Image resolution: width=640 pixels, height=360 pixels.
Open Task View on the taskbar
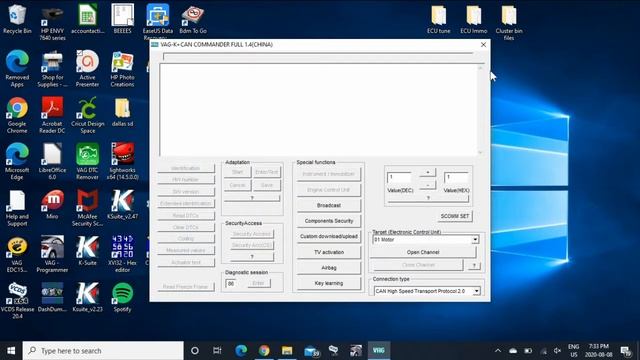pos(217,351)
